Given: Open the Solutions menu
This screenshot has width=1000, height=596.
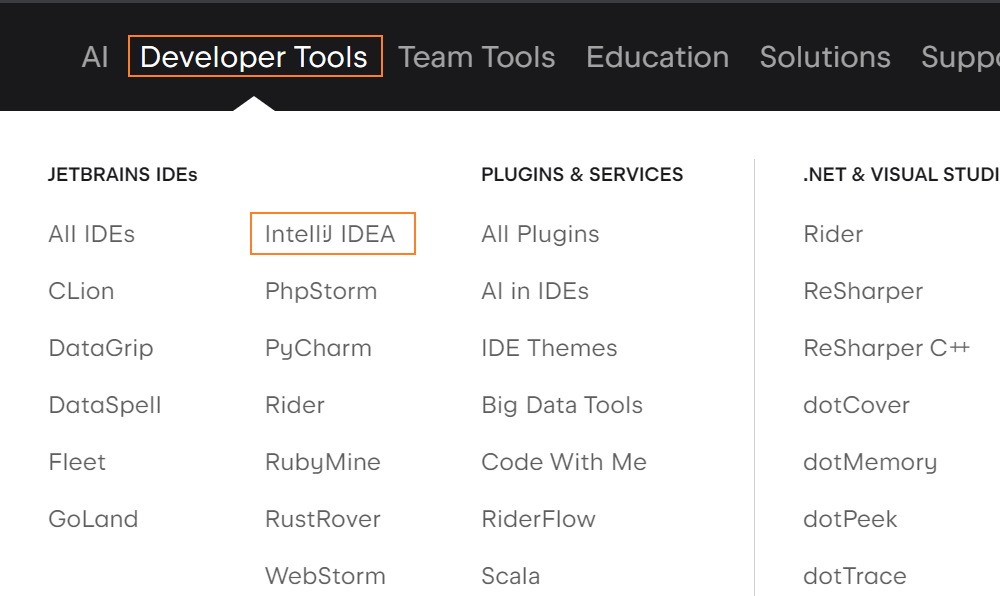Looking at the screenshot, I should click(x=825, y=57).
